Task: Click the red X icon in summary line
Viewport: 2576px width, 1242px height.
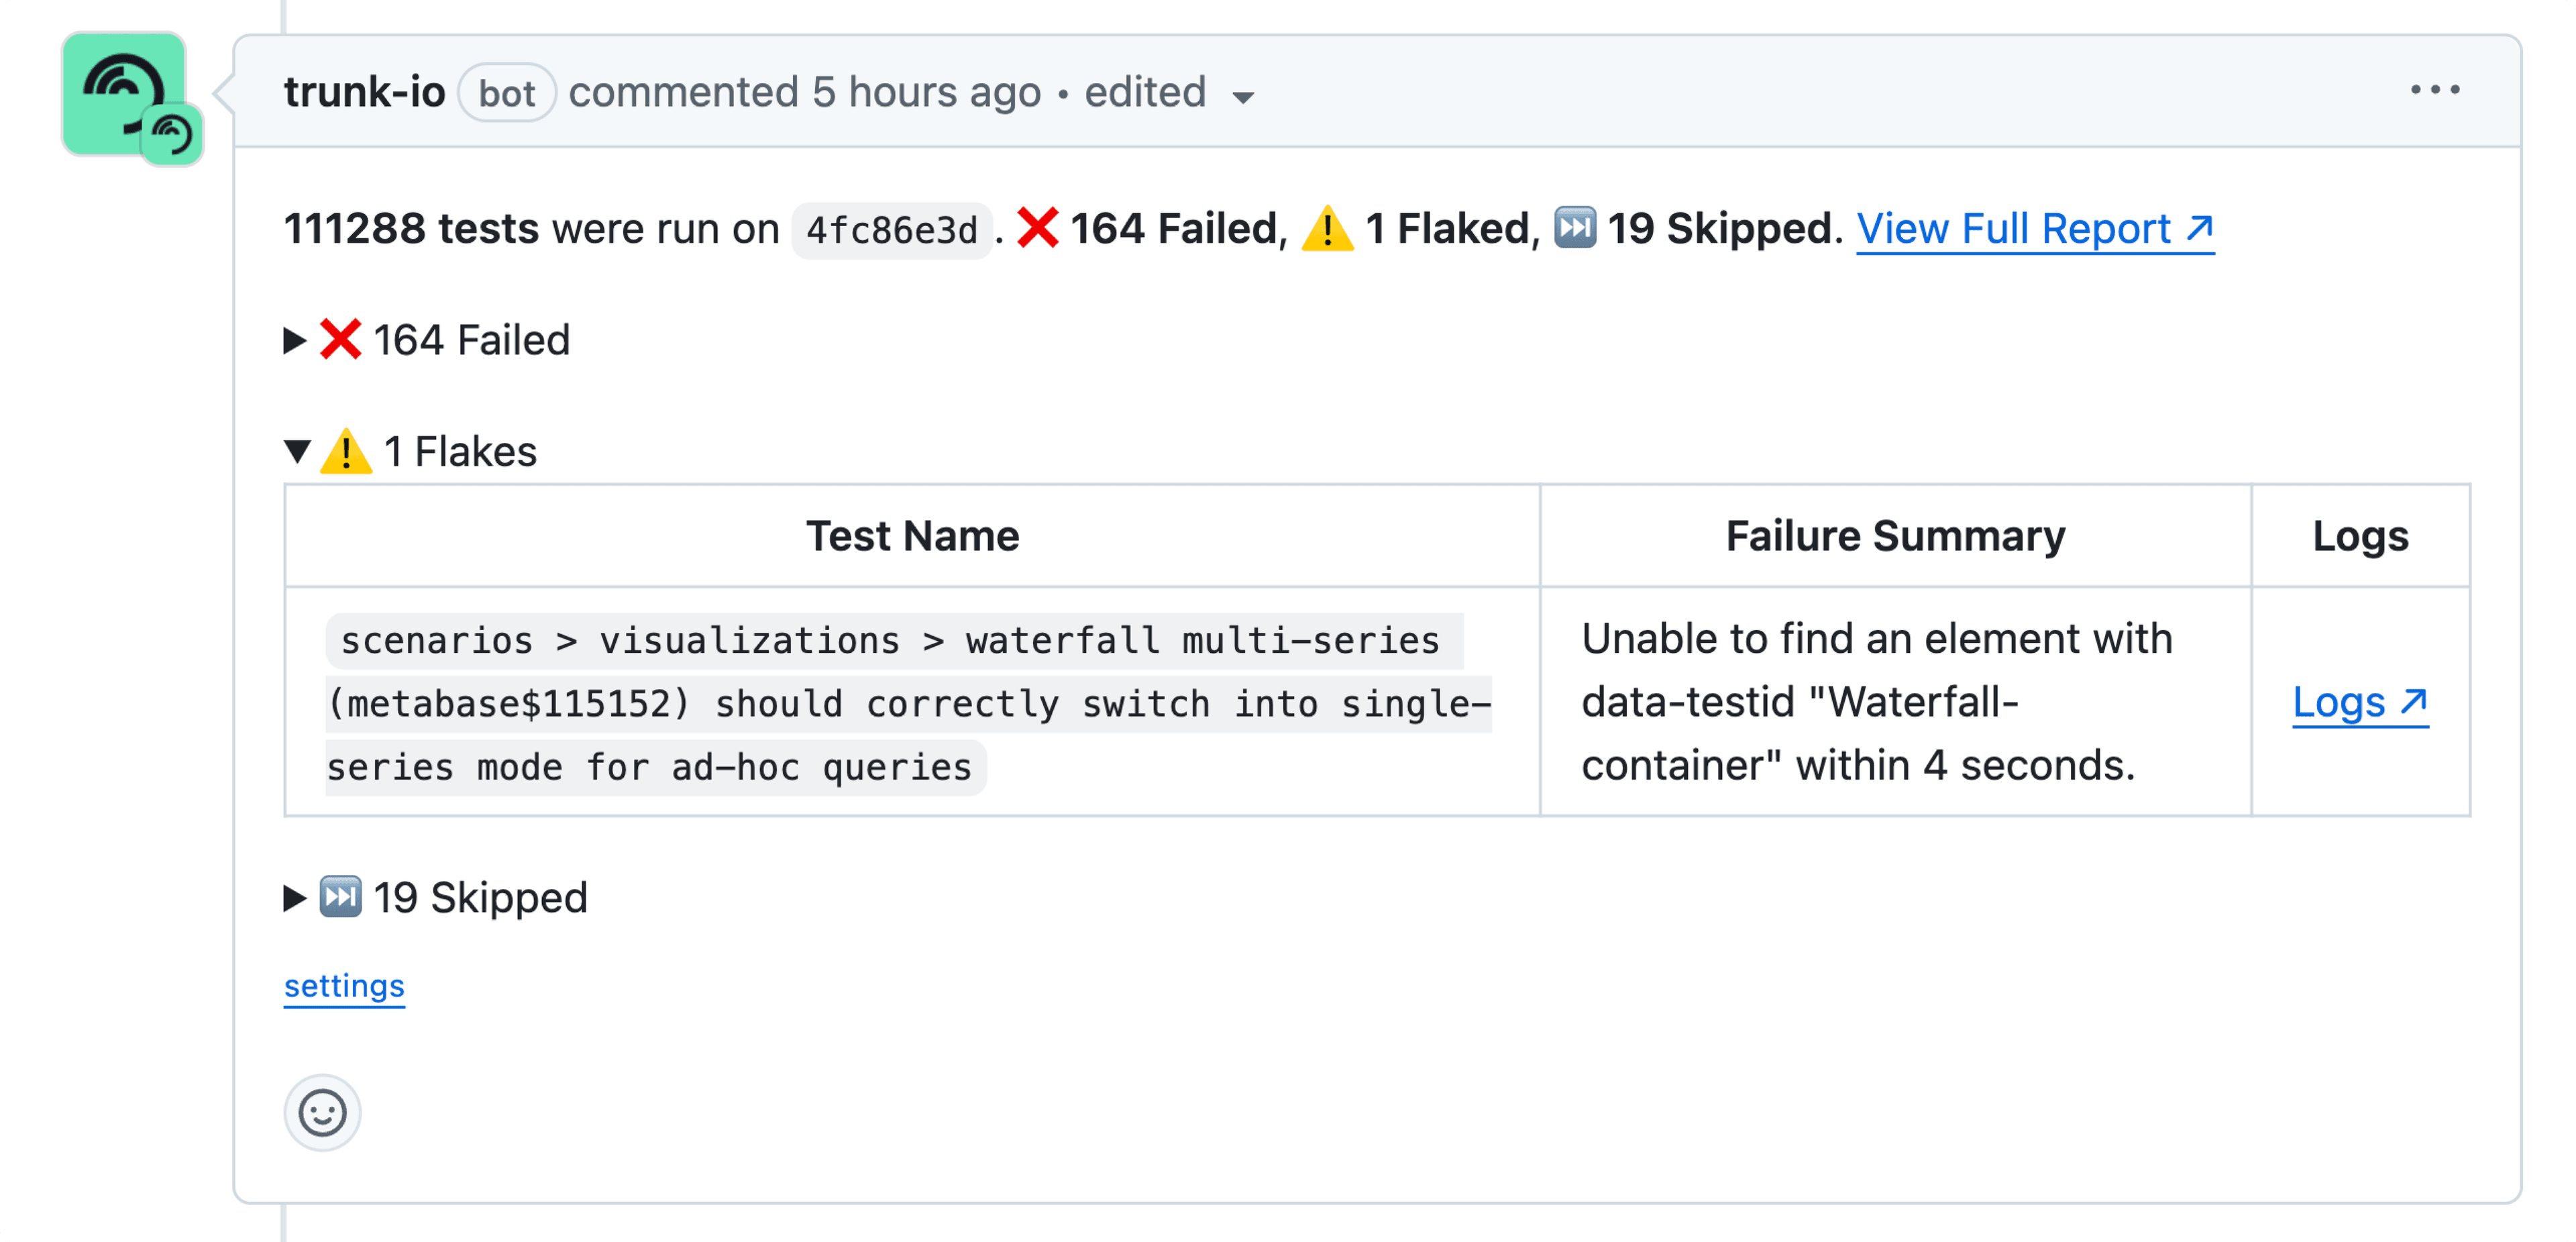Action: coord(1037,228)
